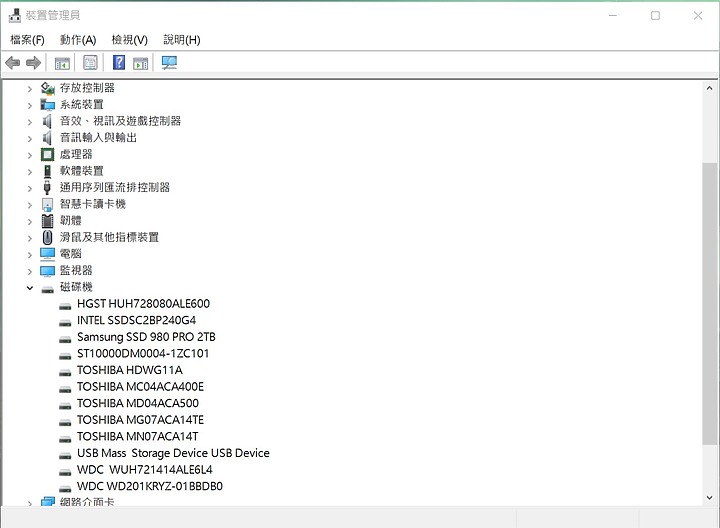Viewport: 720px width, 528px height.
Task: Click the 軟體裝置 icon
Action: pos(47,171)
